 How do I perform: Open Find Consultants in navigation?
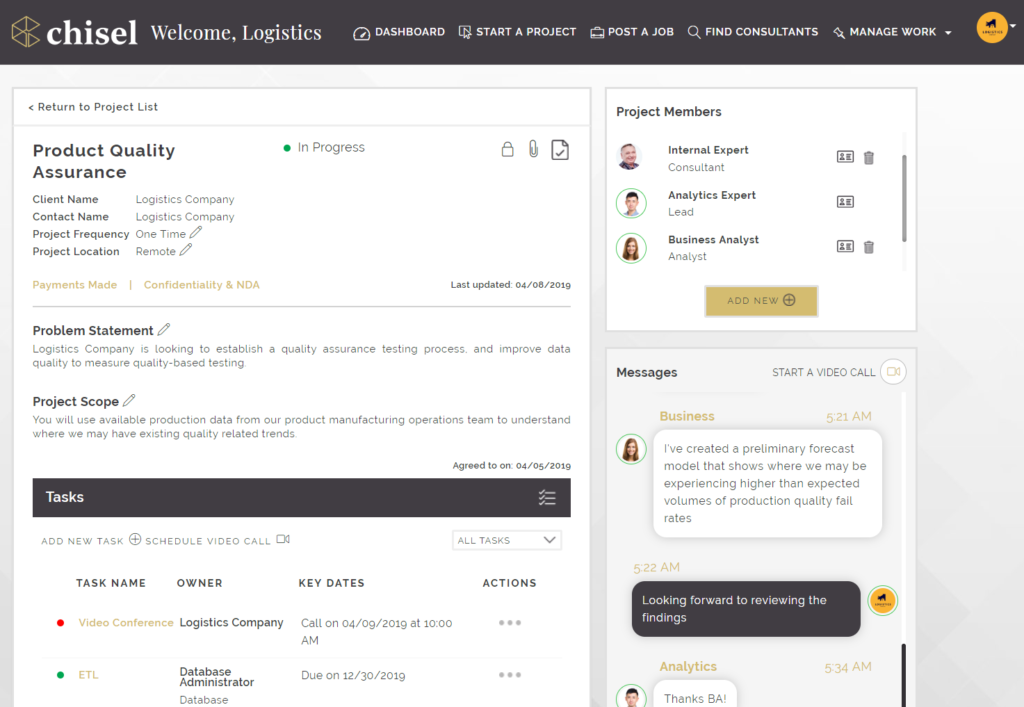[752, 32]
